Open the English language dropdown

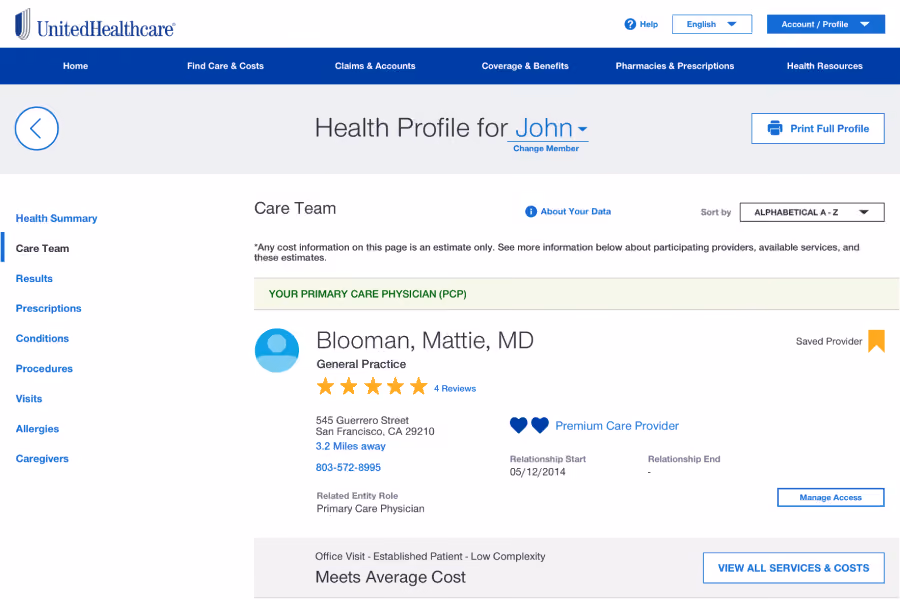(x=712, y=24)
